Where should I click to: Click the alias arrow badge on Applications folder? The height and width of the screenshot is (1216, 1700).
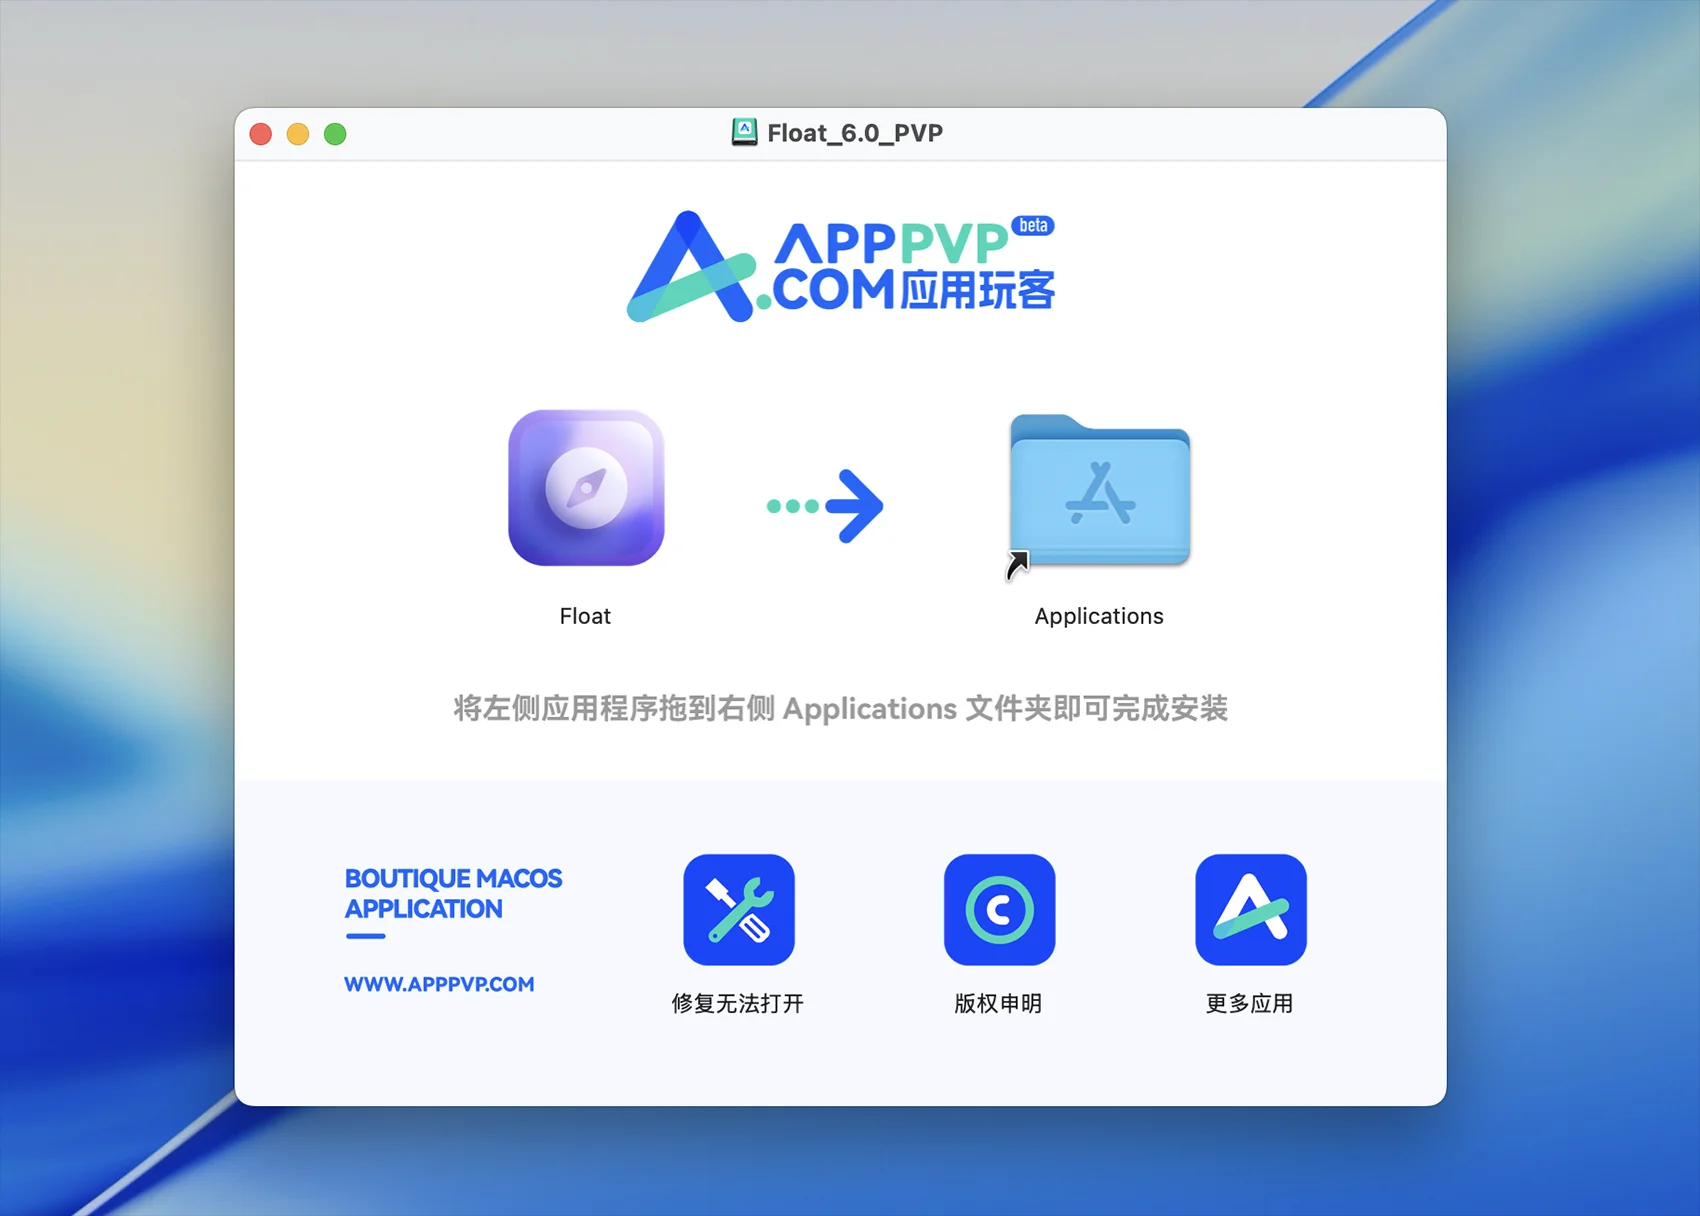click(1017, 565)
